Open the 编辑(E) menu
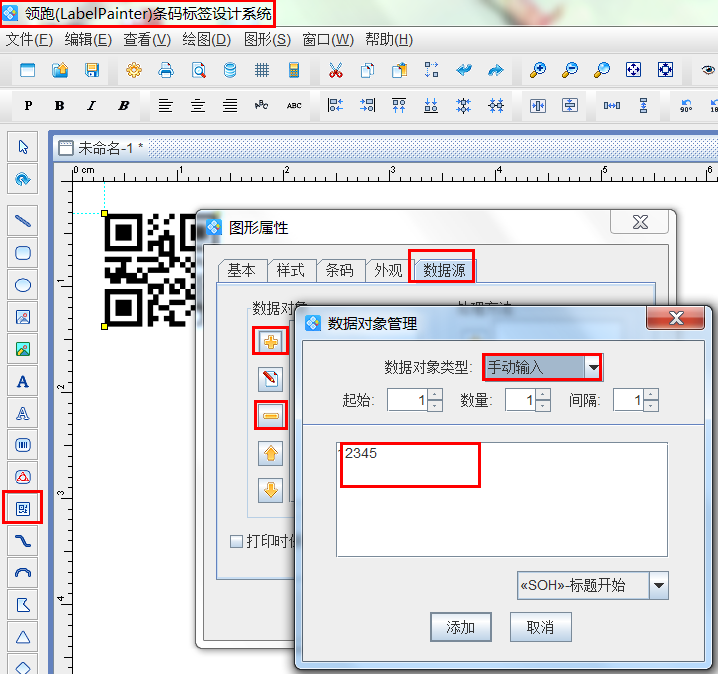Screen dimensions: 718x674 click(x=88, y=40)
